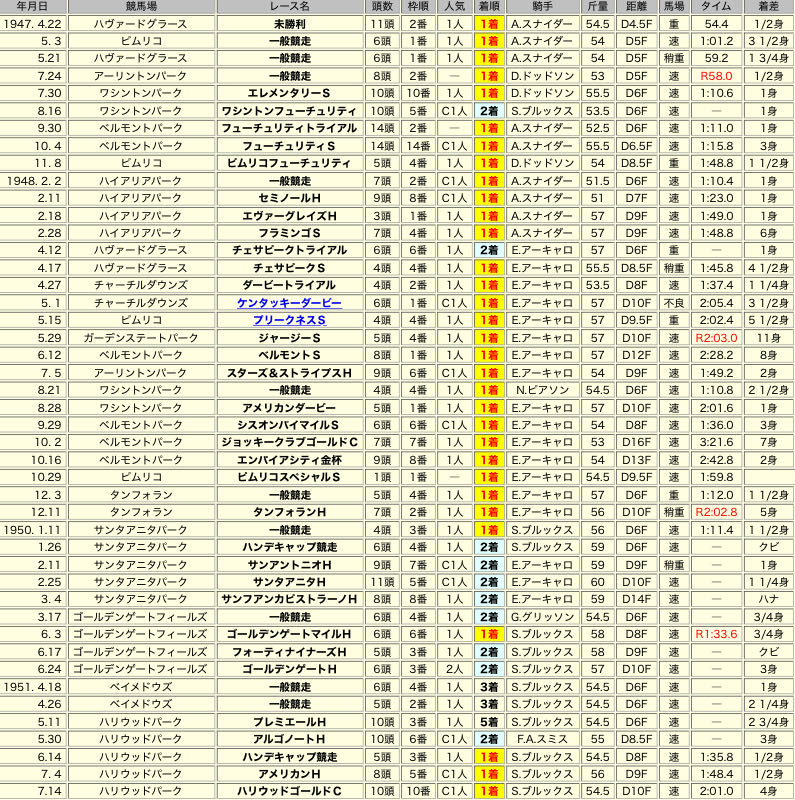Screen dimensions: 795x800
Task: Click the red record time R1:33.6
Action: 716,634
